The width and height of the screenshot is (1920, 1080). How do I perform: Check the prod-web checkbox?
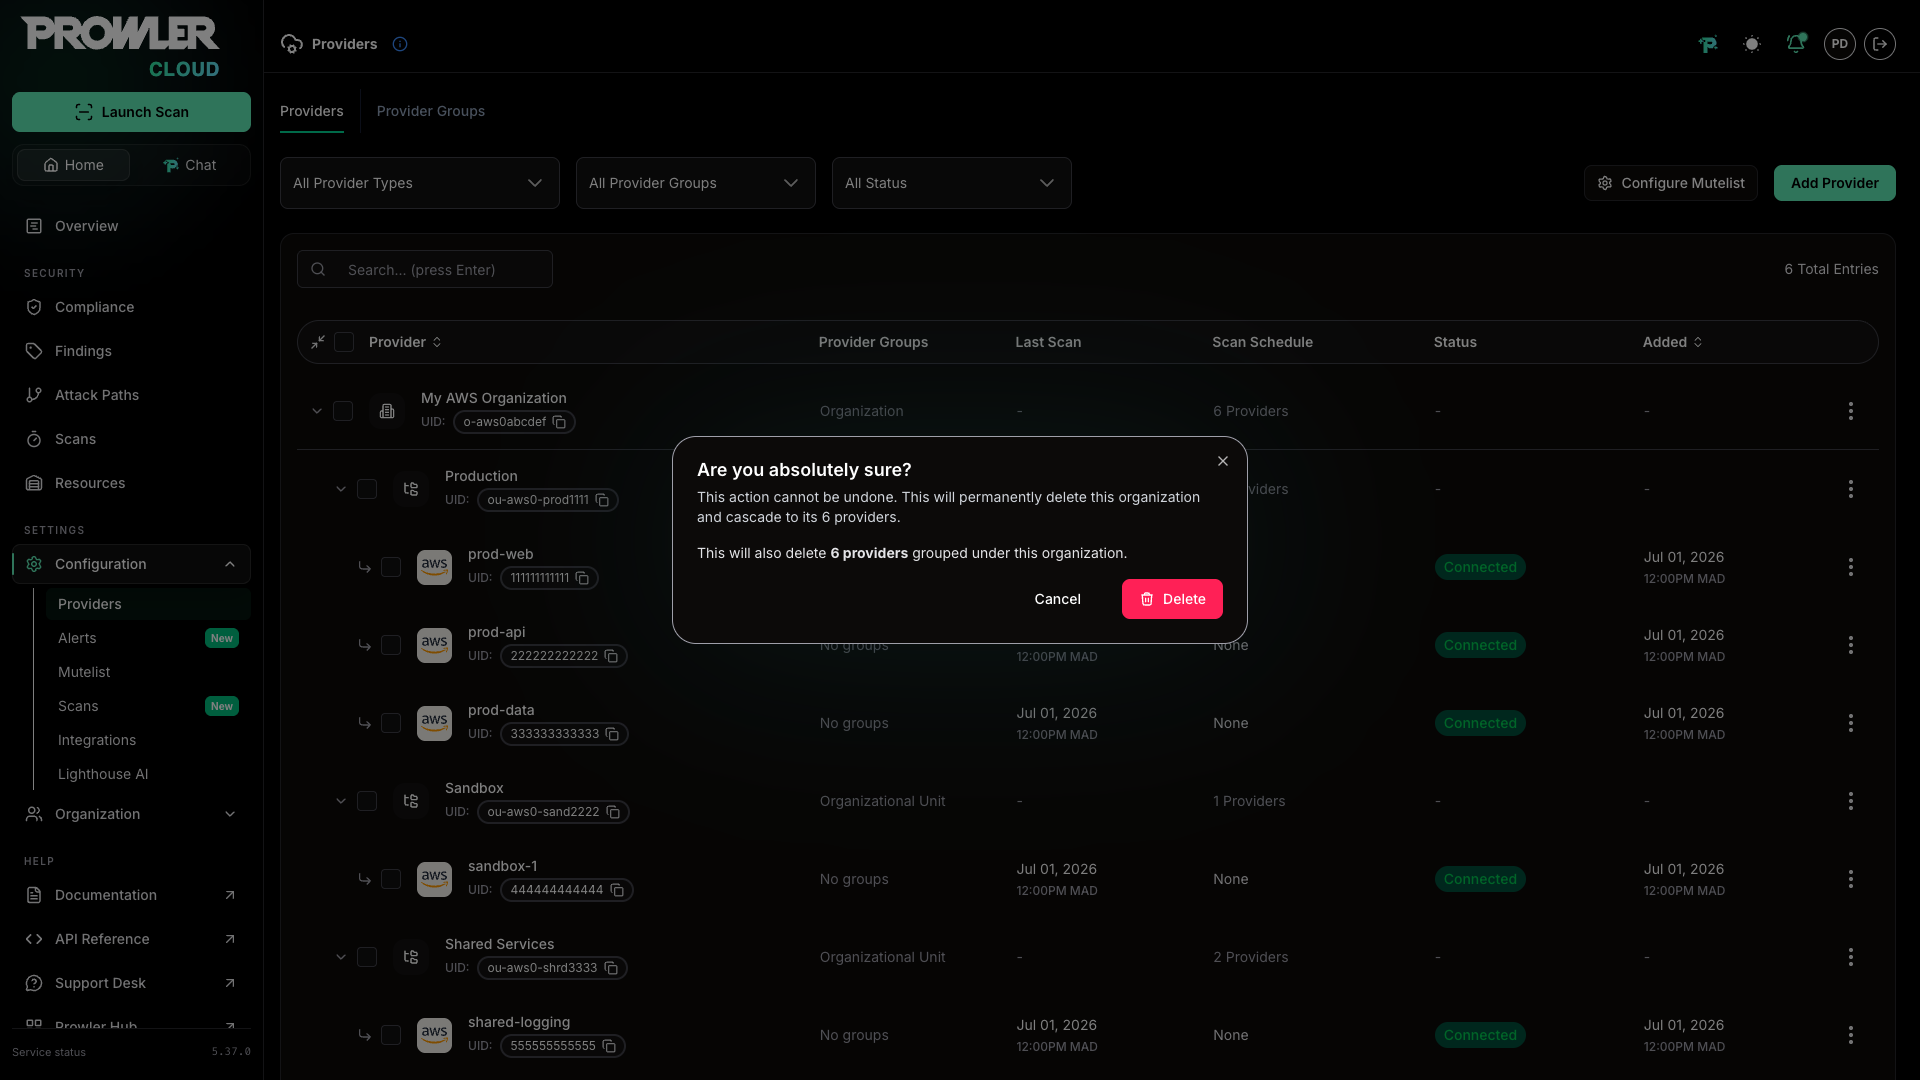[x=391, y=567]
